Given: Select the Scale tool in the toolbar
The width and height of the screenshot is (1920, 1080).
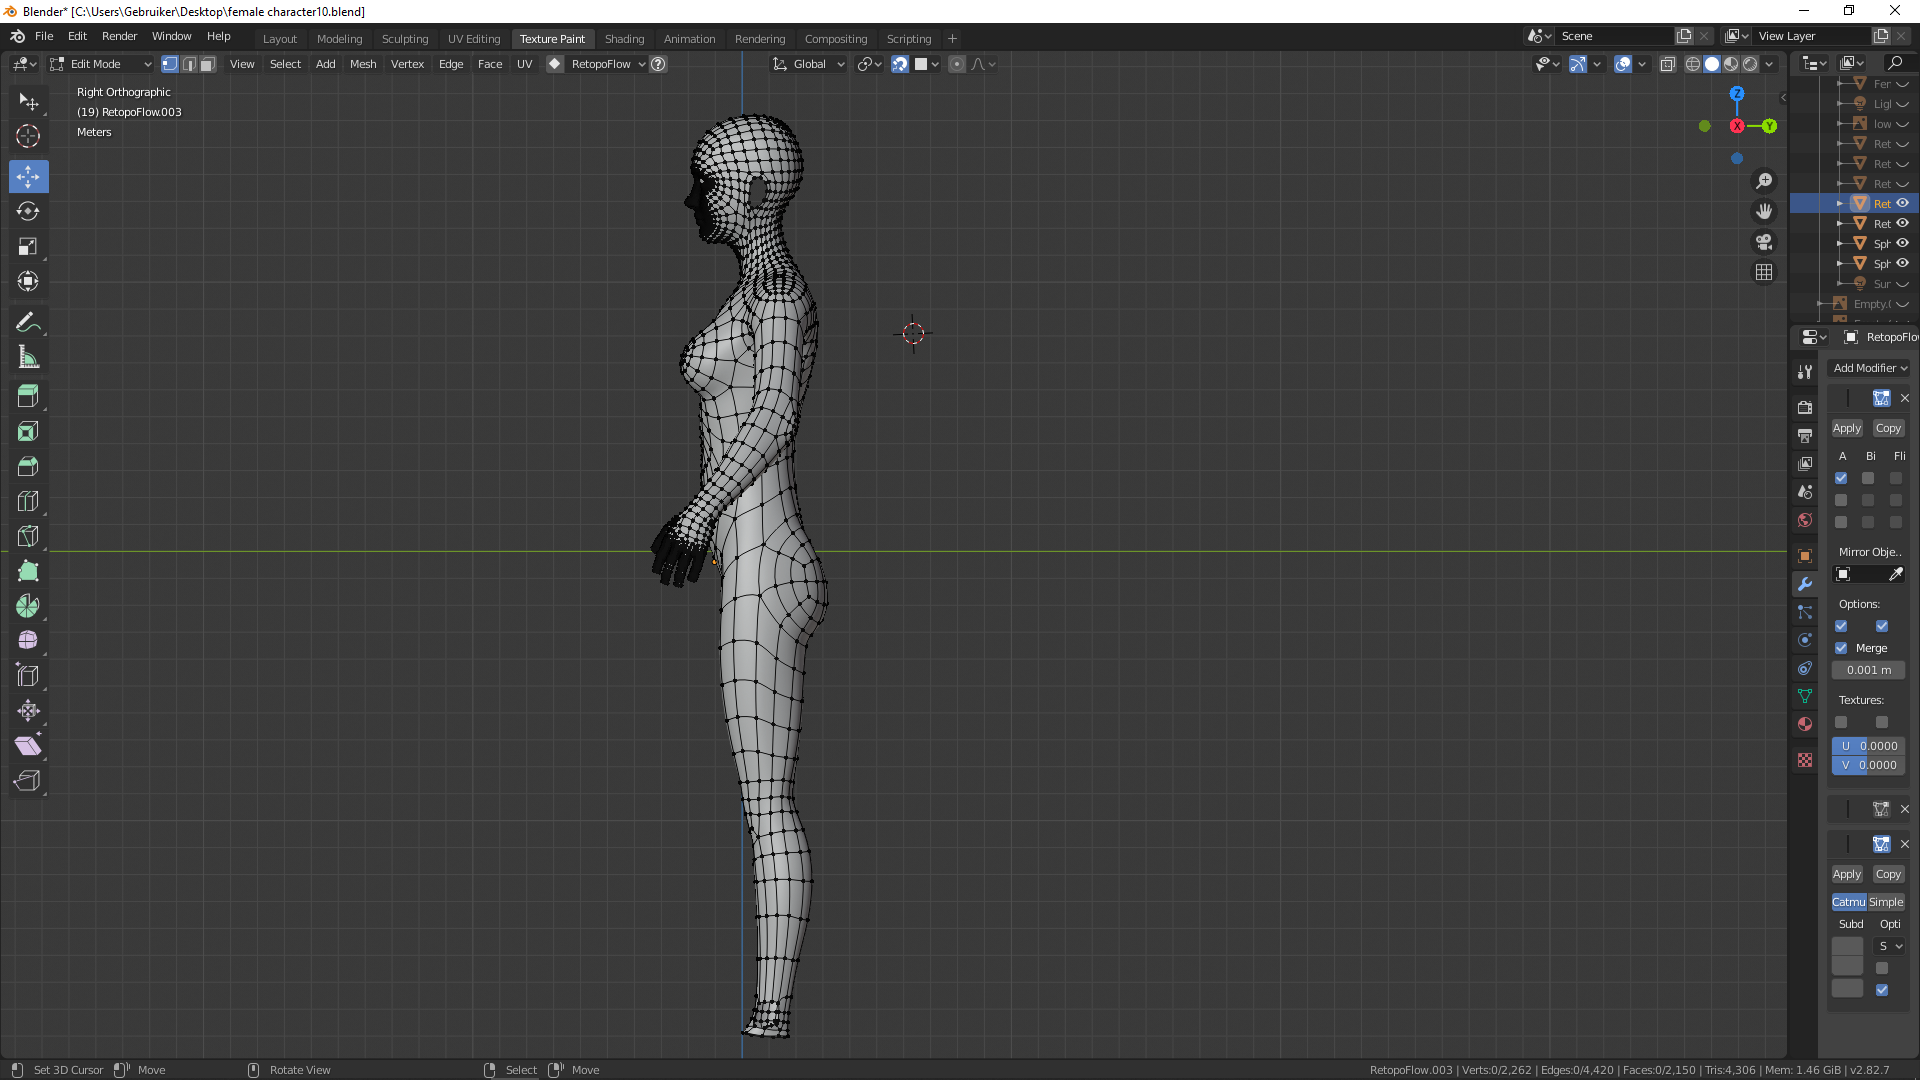Looking at the screenshot, I should (28, 246).
